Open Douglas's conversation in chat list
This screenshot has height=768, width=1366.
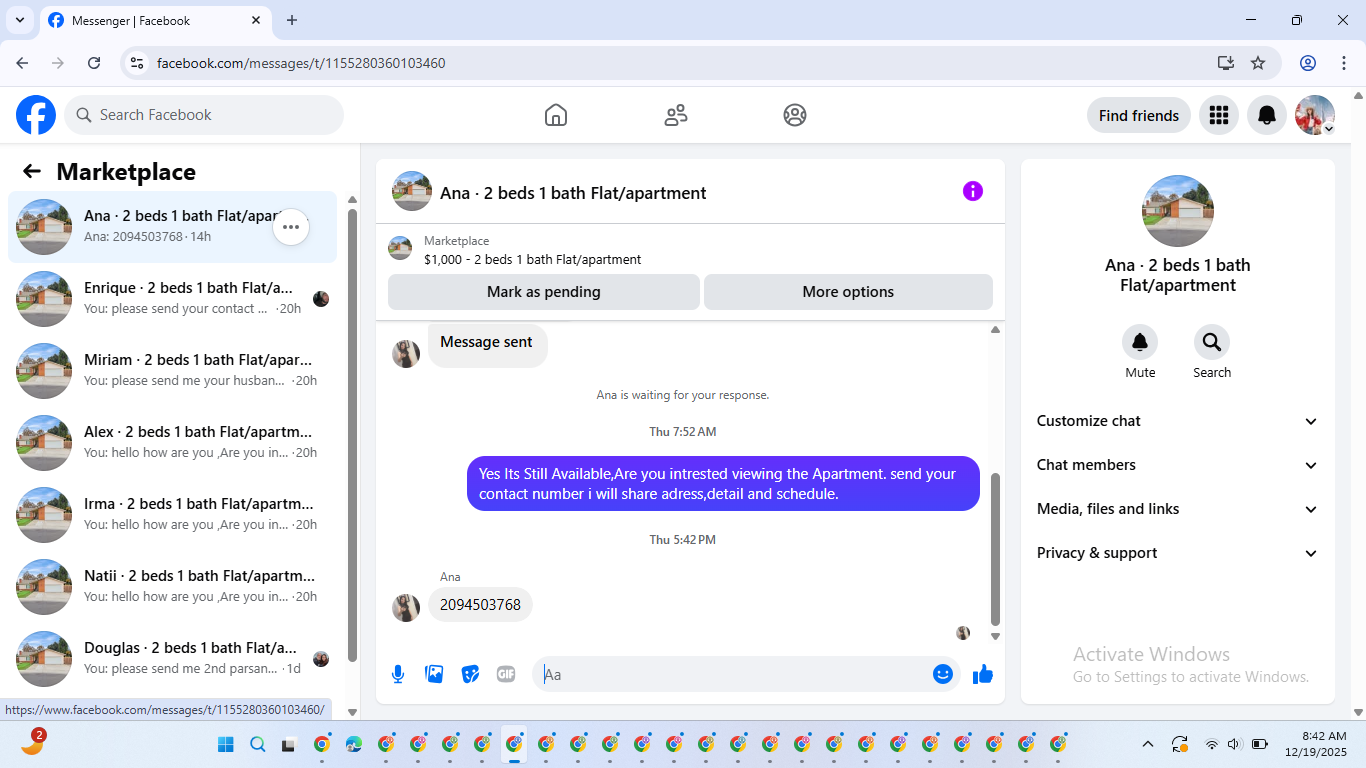(172, 659)
